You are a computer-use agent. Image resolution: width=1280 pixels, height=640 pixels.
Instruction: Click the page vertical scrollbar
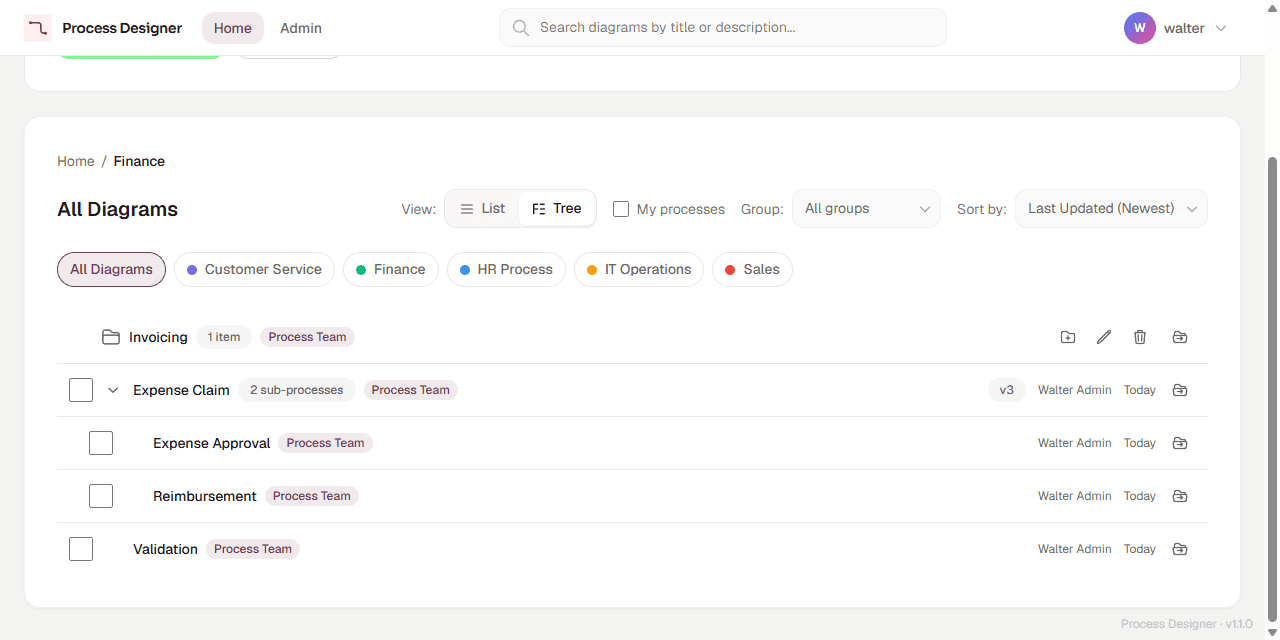(x=1272, y=390)
